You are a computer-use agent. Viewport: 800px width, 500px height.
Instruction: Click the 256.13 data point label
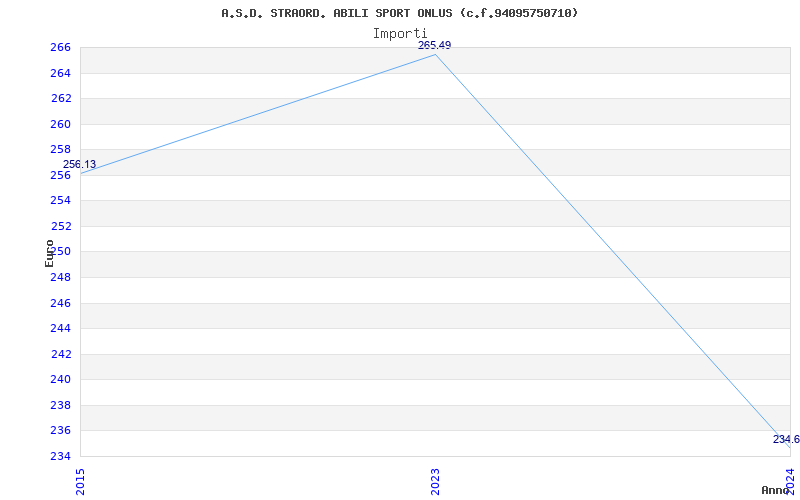[x=79, y=165]
